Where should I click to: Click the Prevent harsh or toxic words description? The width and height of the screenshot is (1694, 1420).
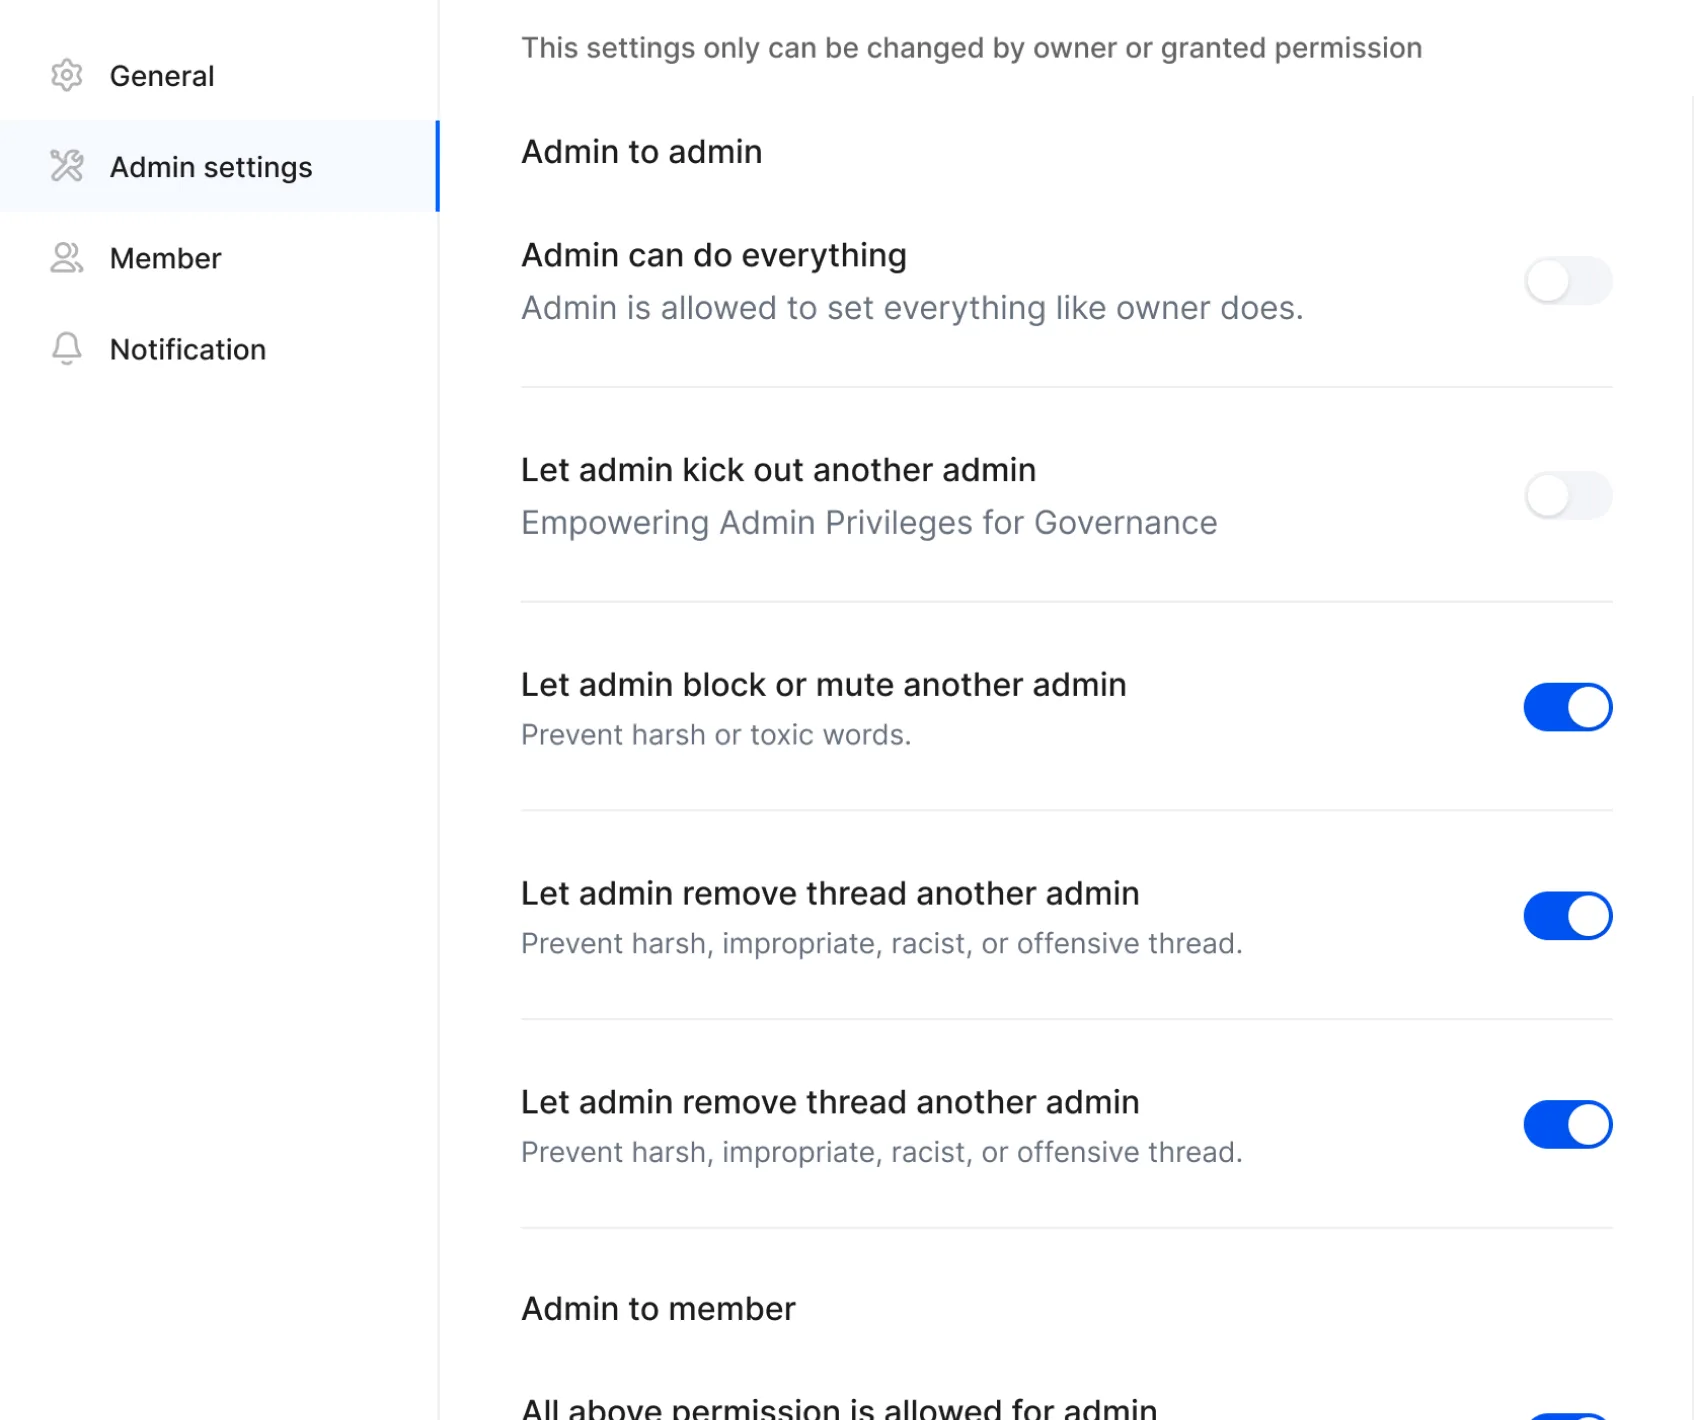click(716, 735)
